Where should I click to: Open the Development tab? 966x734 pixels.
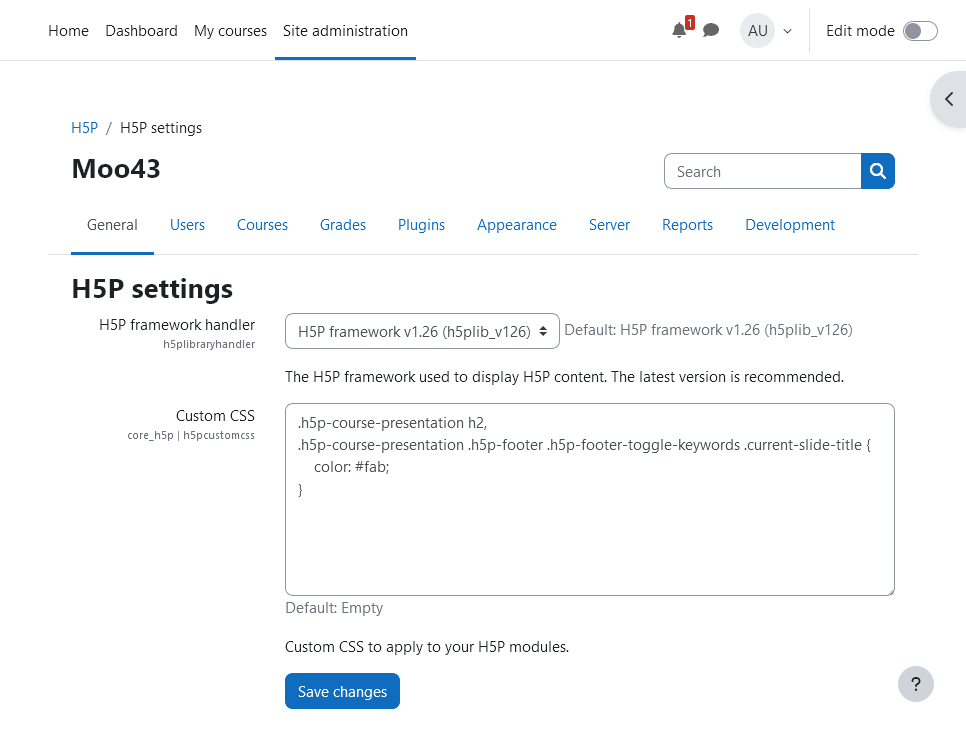[x=790, y=225]
